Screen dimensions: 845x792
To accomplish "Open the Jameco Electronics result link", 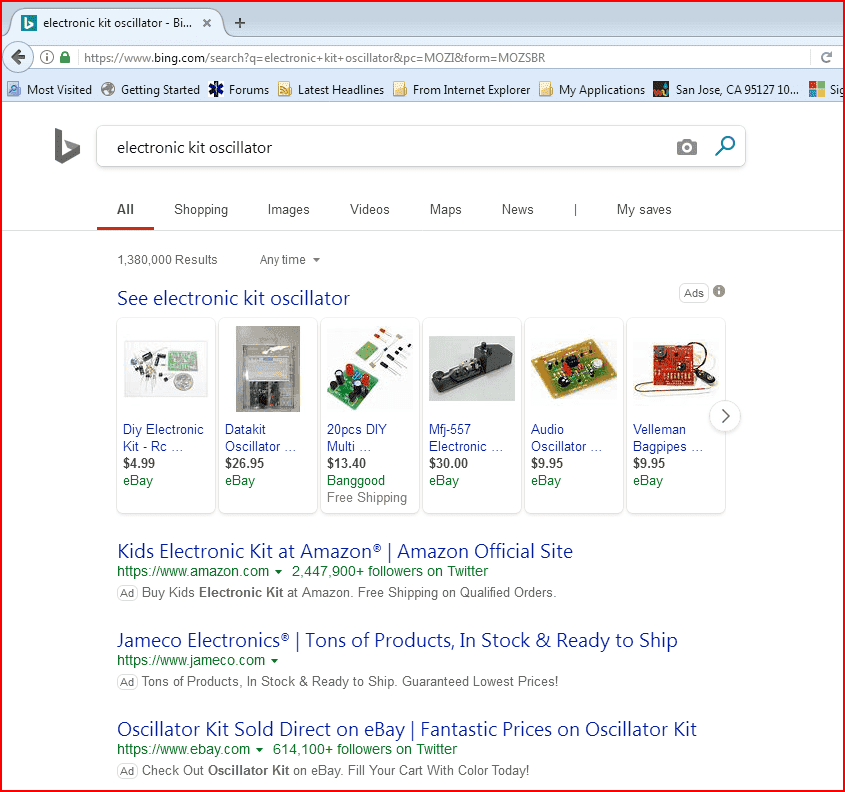I will 397,640.
